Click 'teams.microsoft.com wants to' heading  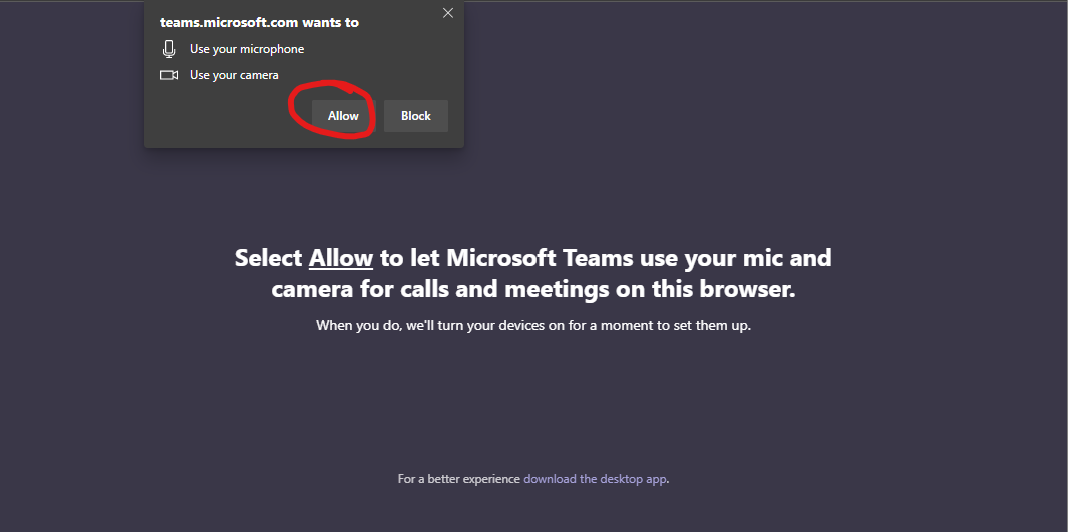[x=260, y=22]
